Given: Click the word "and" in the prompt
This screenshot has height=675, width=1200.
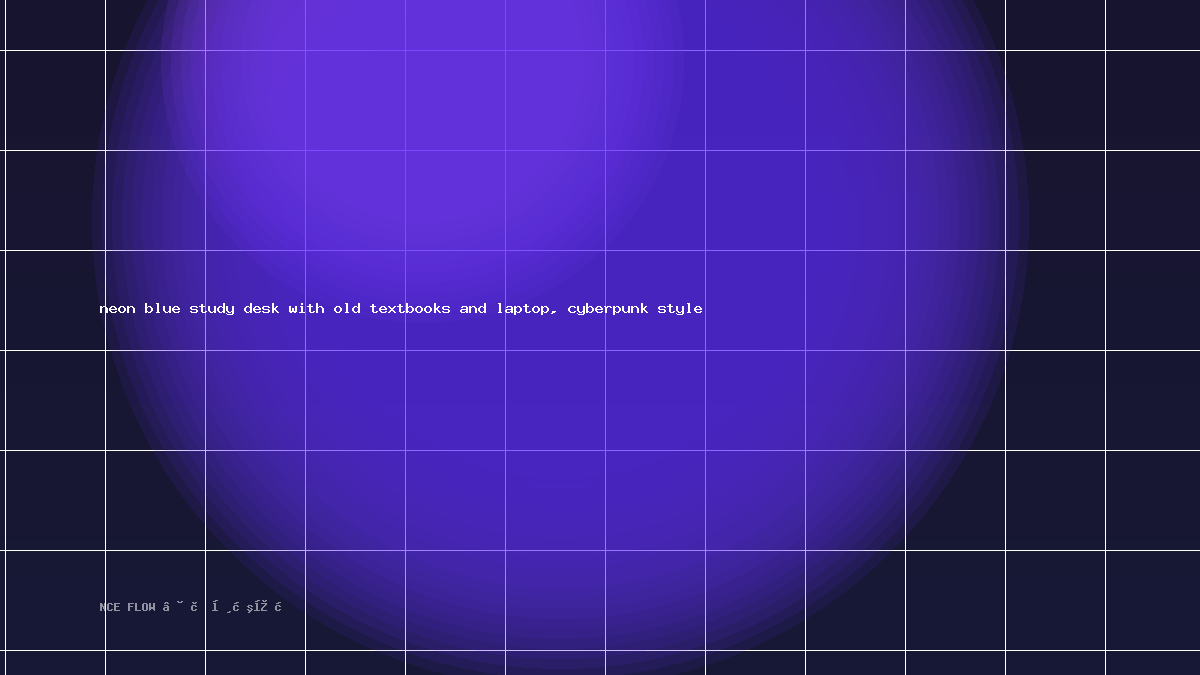Looking at the screenshot, I should (473, 309).
